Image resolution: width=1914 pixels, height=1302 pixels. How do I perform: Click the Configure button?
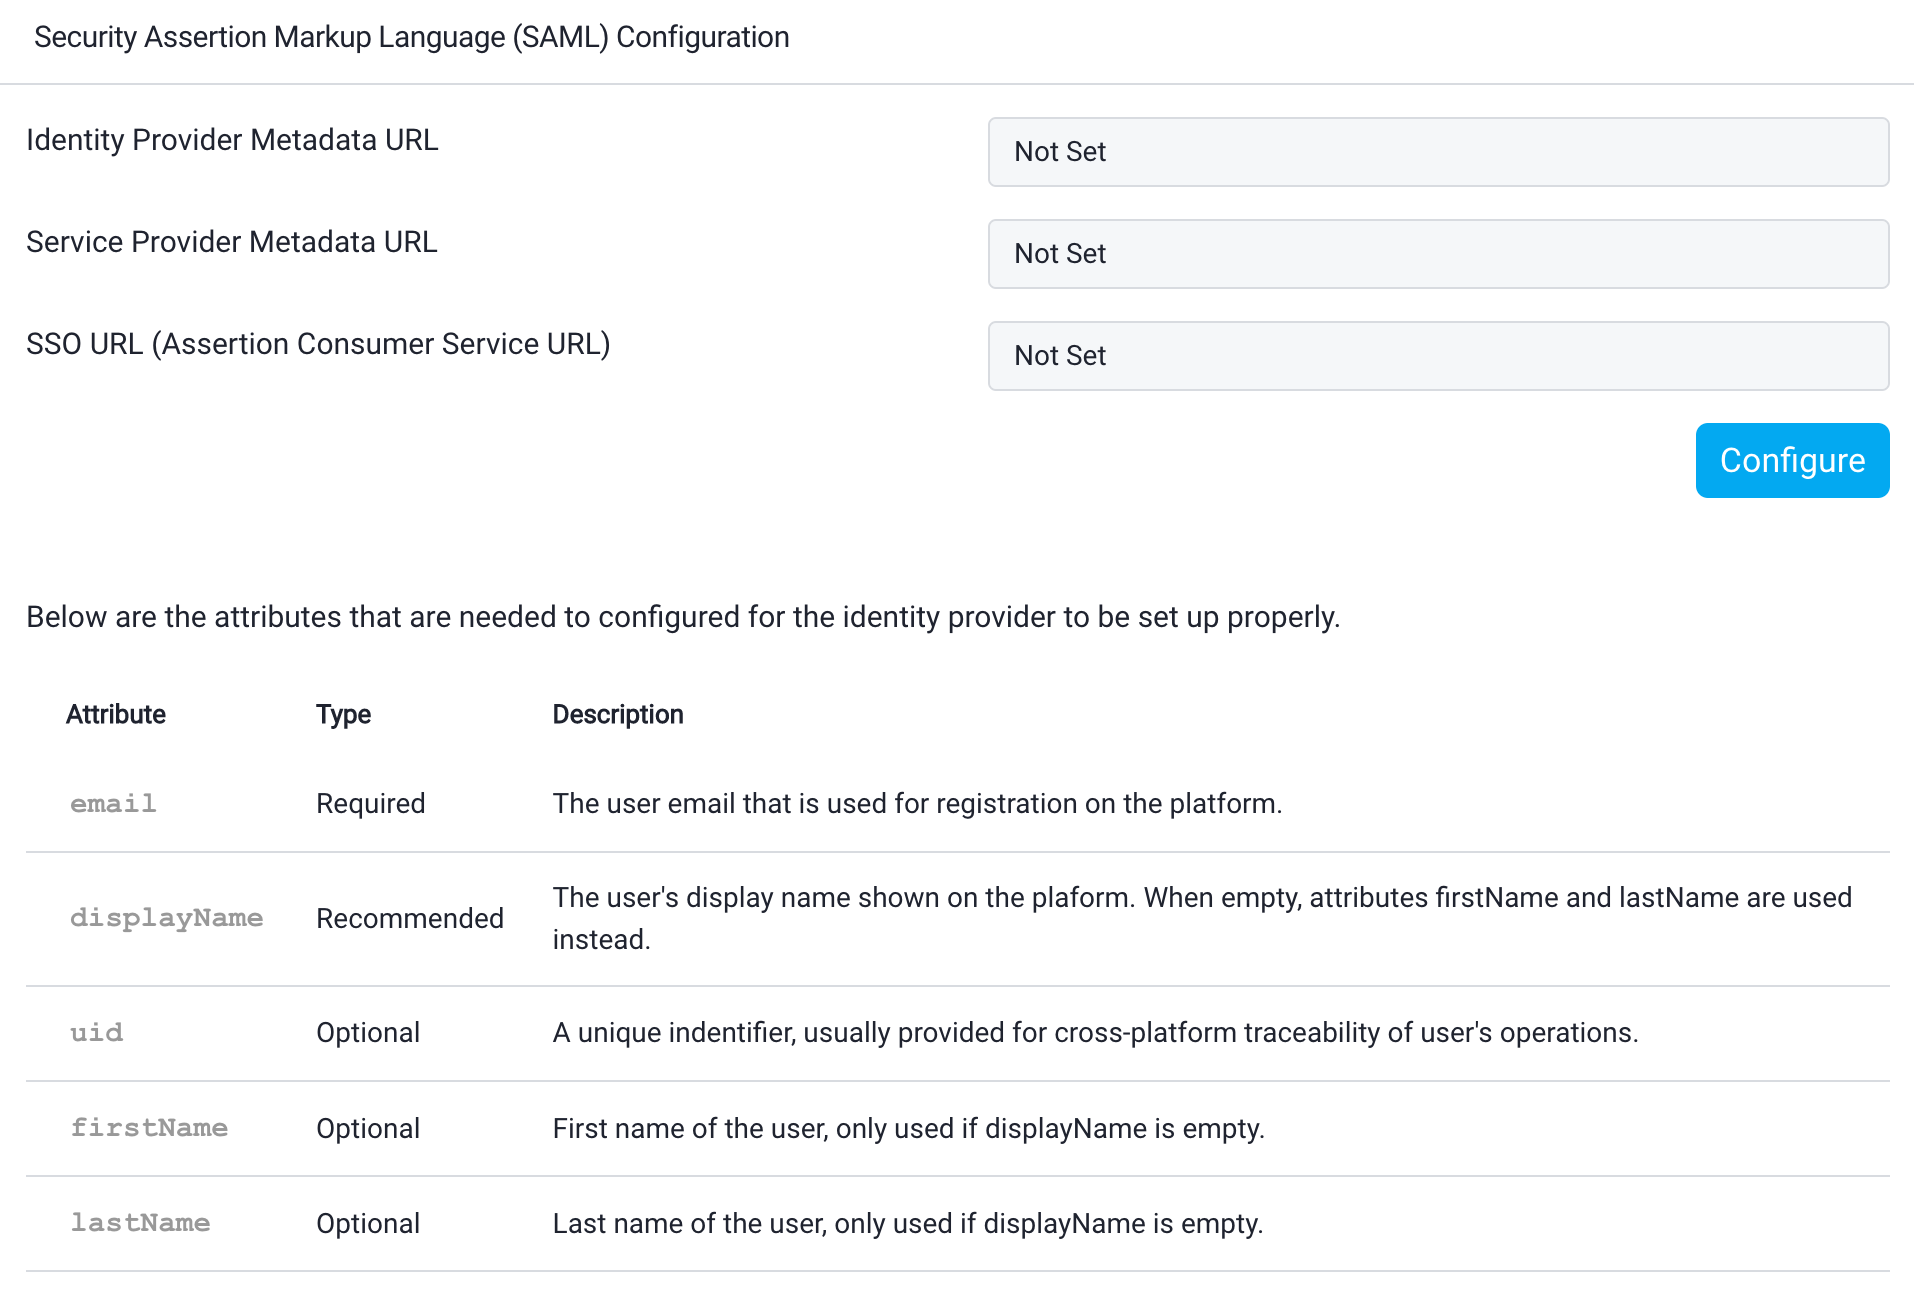pyautogui.click(x=1791, y=461)
